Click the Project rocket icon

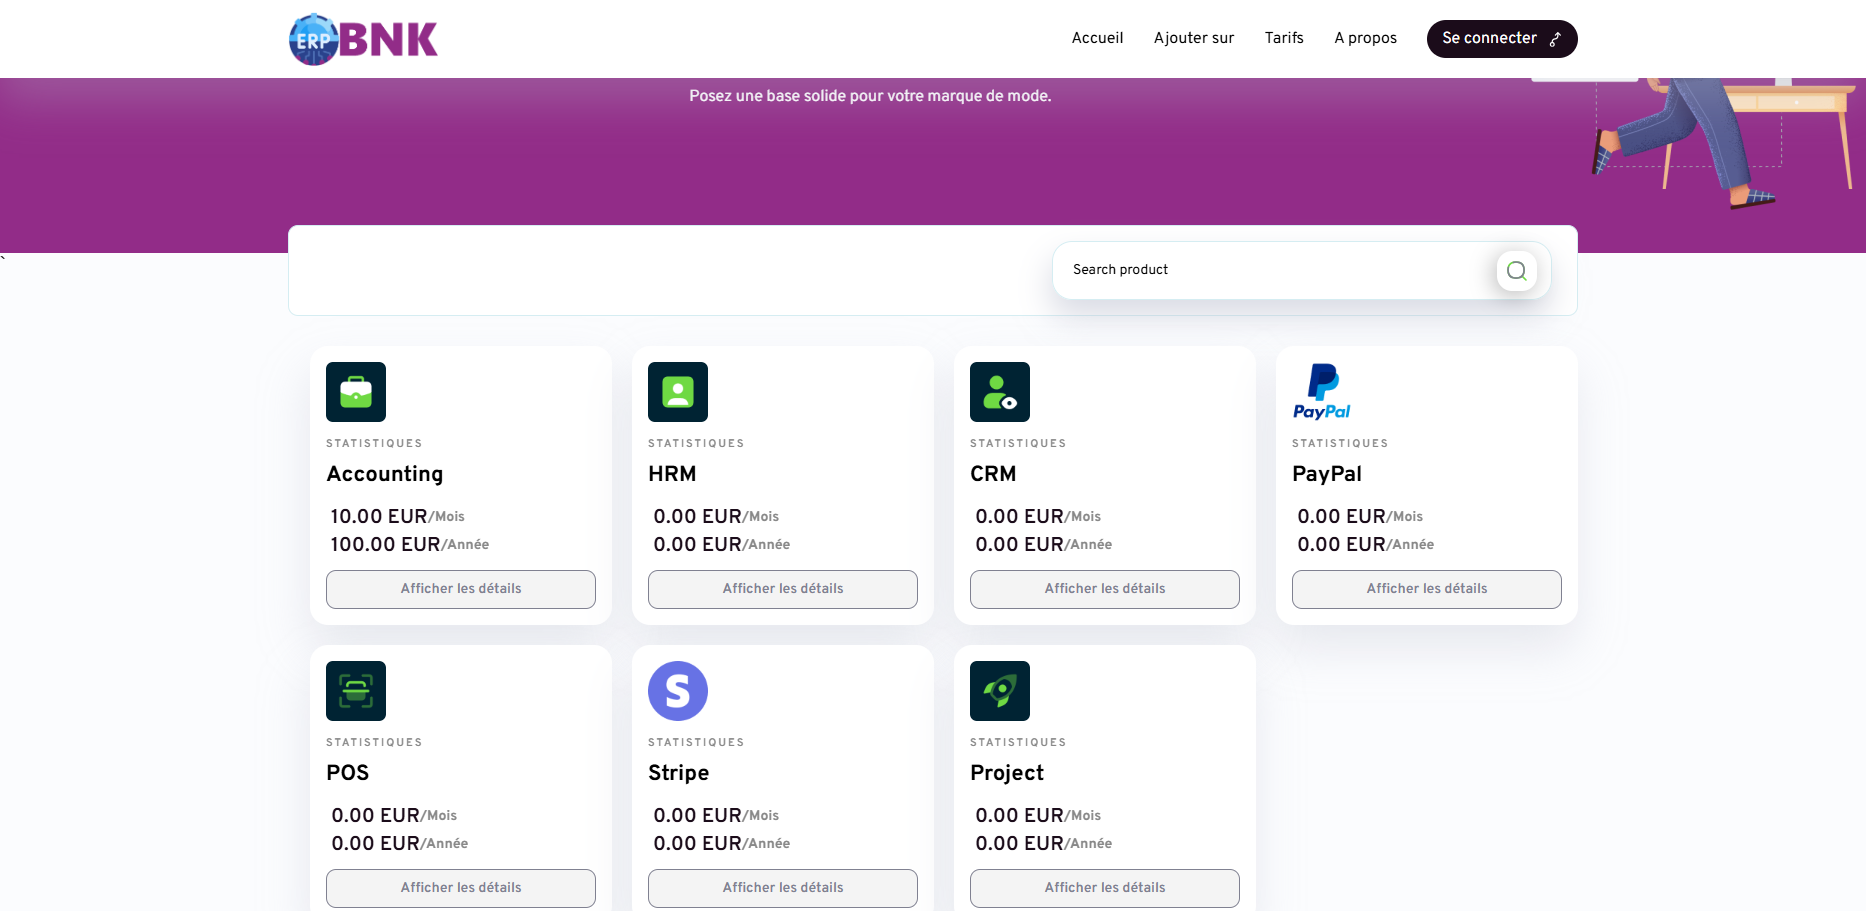pyautogui.click(x=1000, y=691)
